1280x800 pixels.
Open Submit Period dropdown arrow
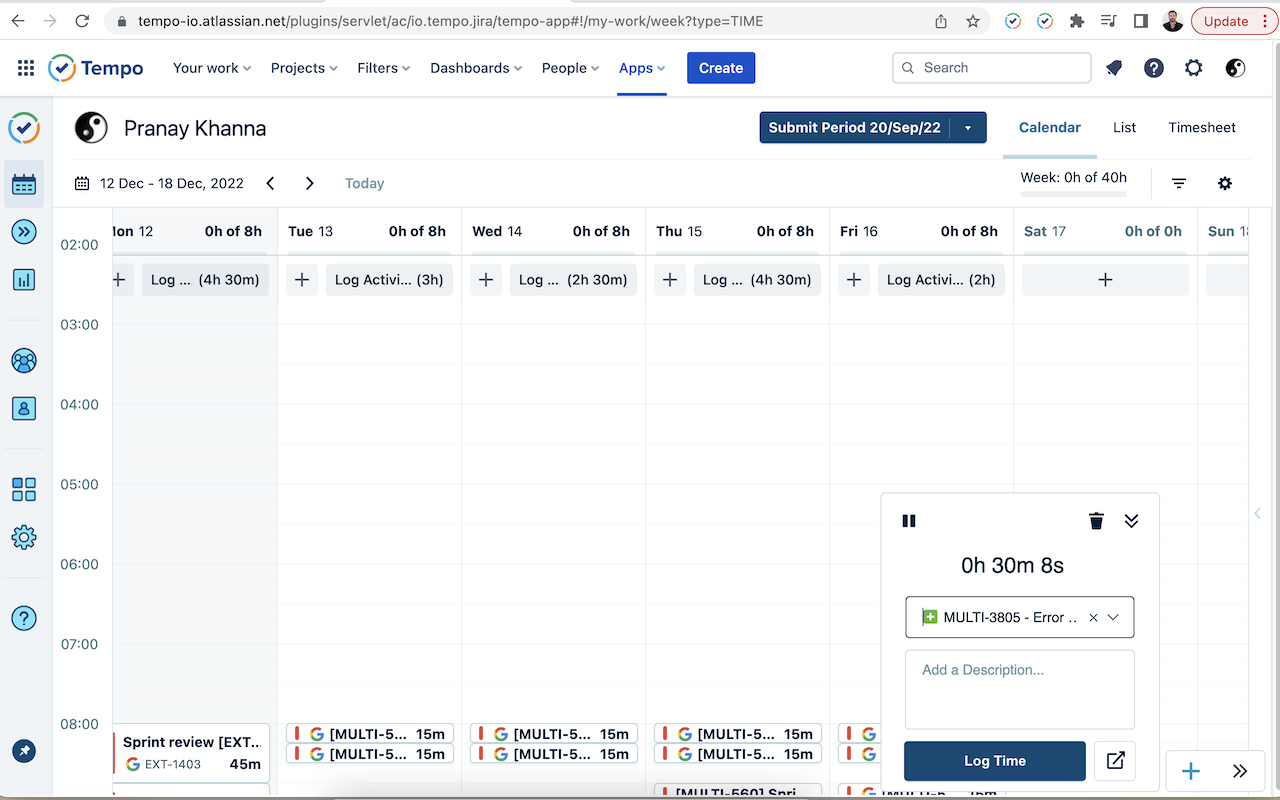click(967, 128)
